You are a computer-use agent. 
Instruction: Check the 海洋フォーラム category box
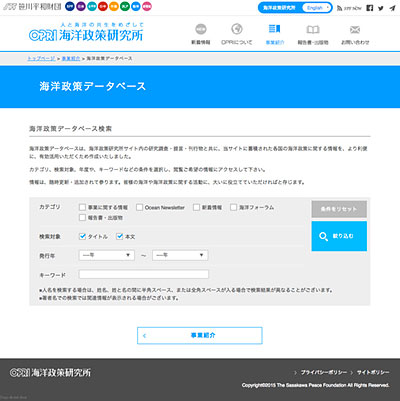[x=233, y=207]
